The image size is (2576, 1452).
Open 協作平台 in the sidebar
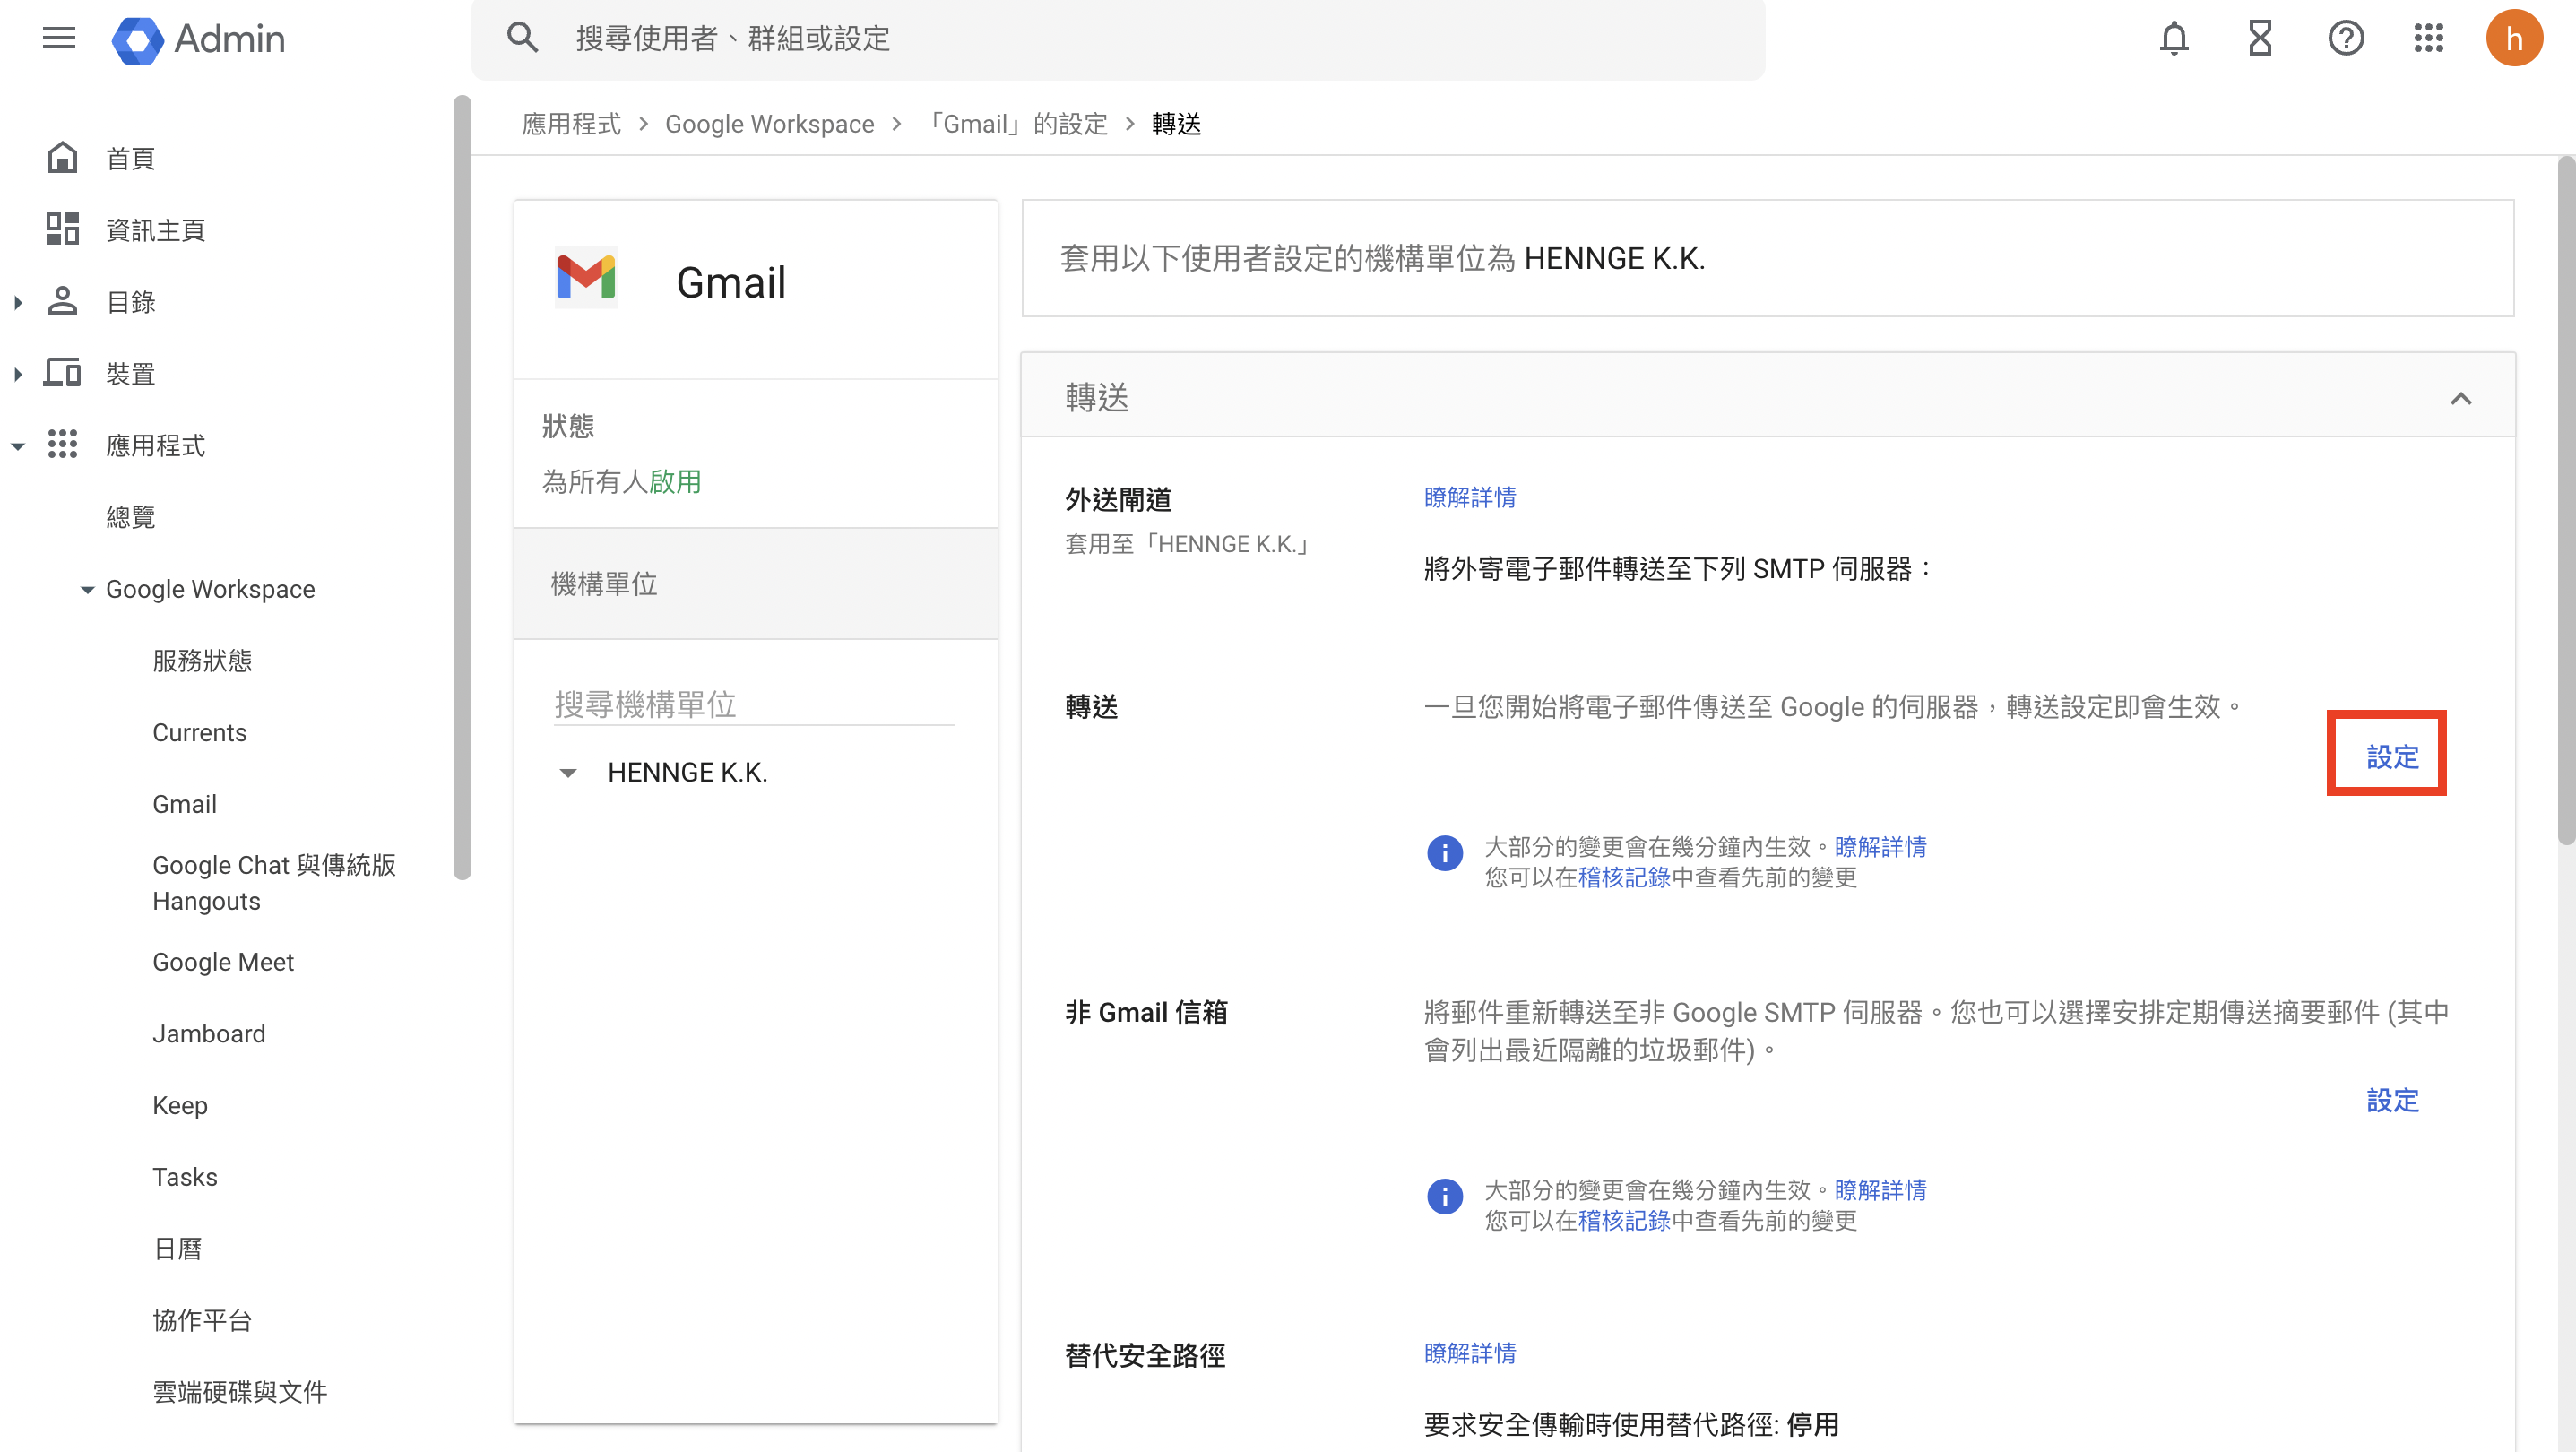pos(202,1320)
